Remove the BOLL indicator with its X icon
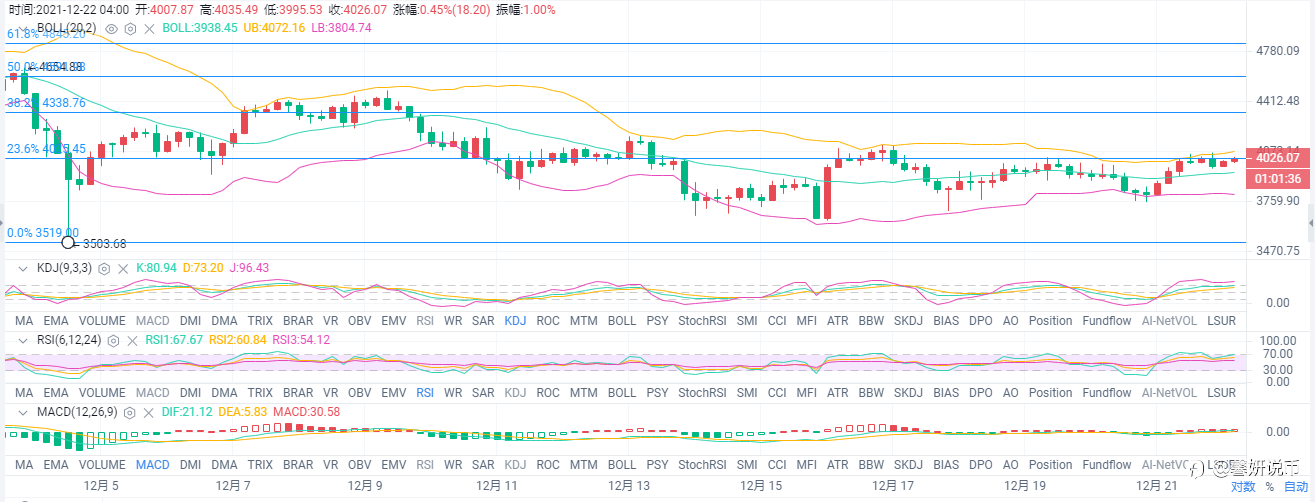 (x=149, y=29)
